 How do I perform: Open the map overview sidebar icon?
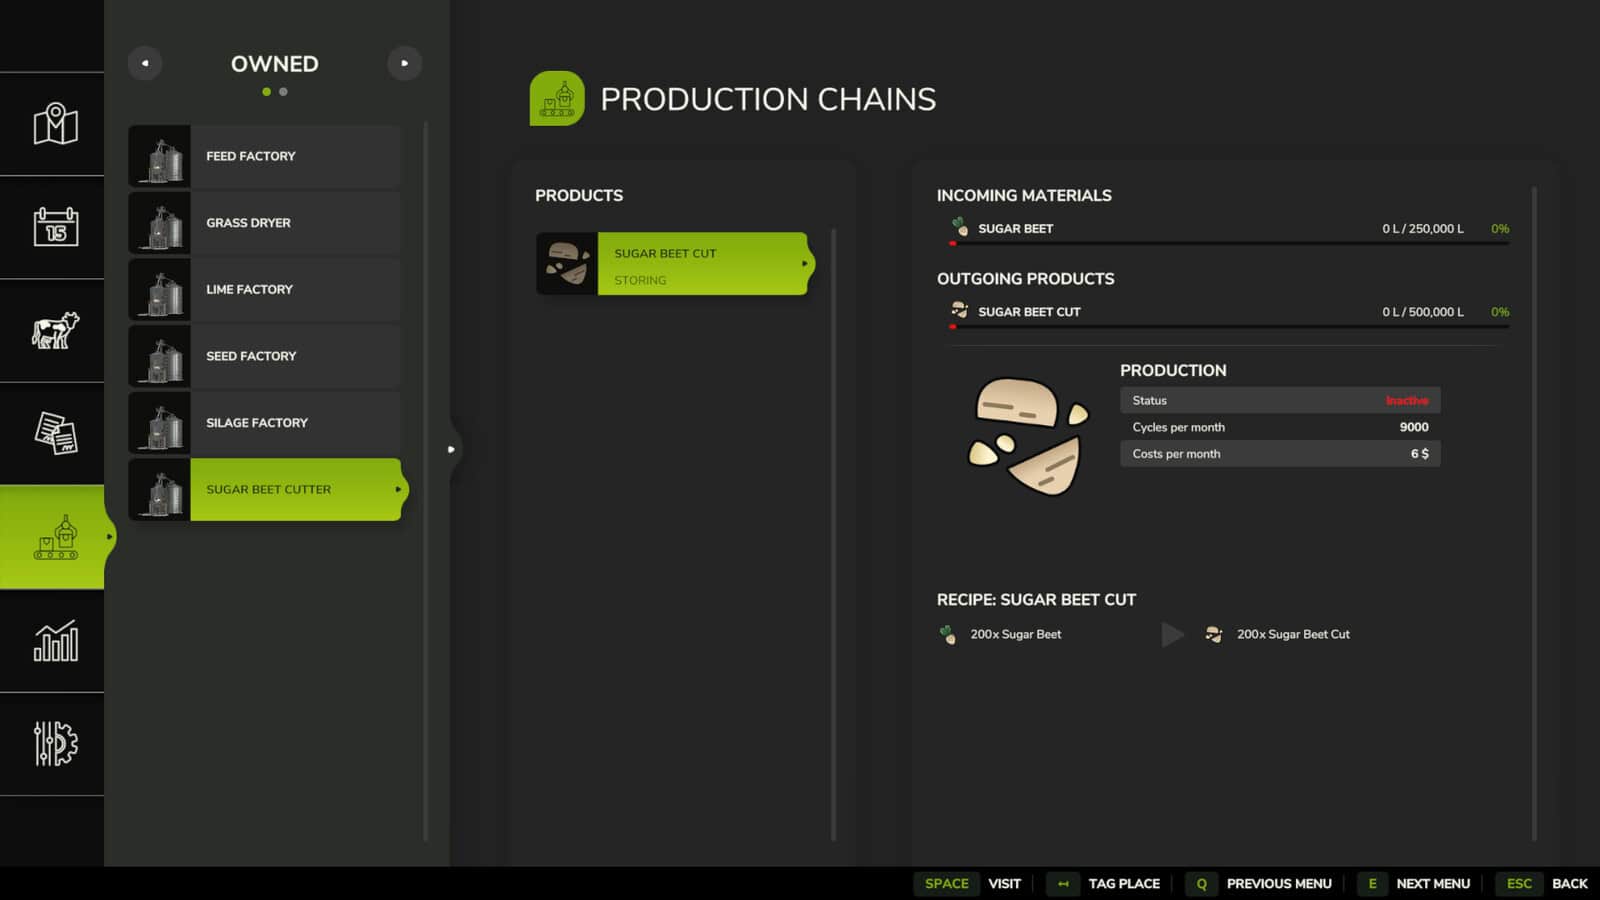tap(55, 124)
